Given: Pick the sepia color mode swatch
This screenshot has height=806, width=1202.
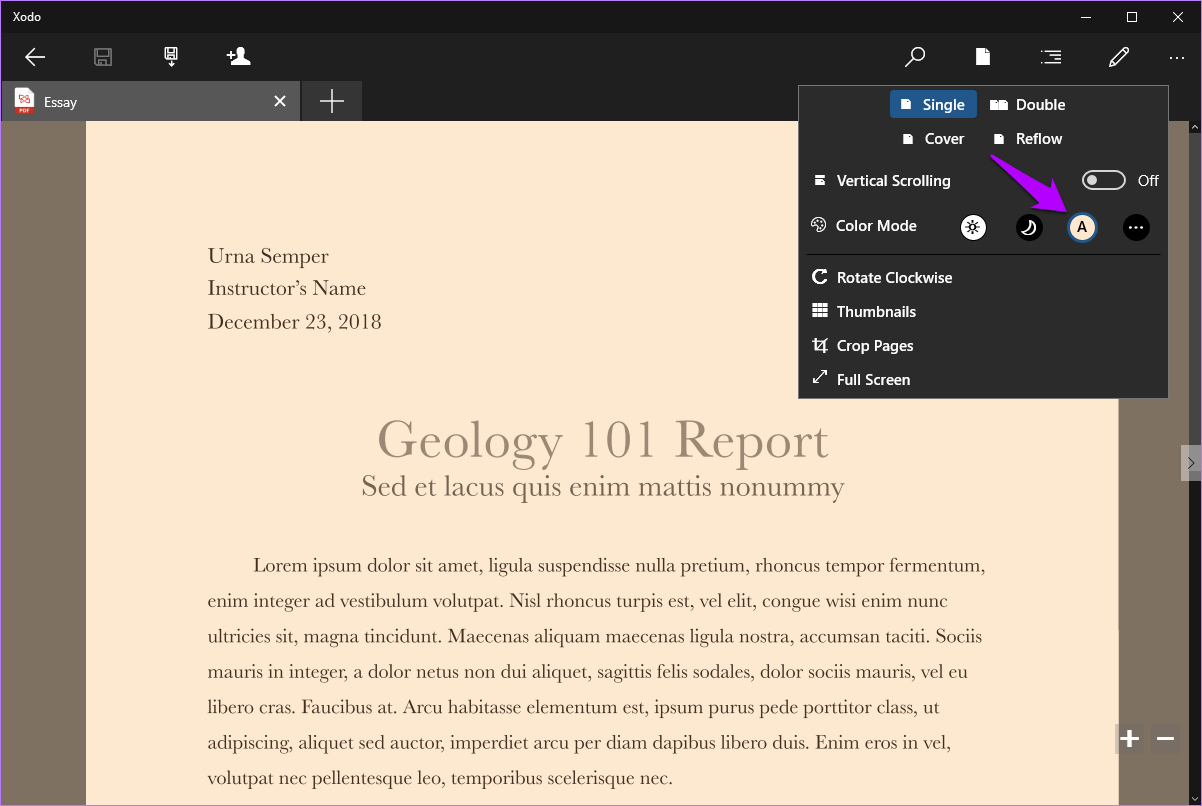Looking at the screenshot, I should pos(1081,227).
